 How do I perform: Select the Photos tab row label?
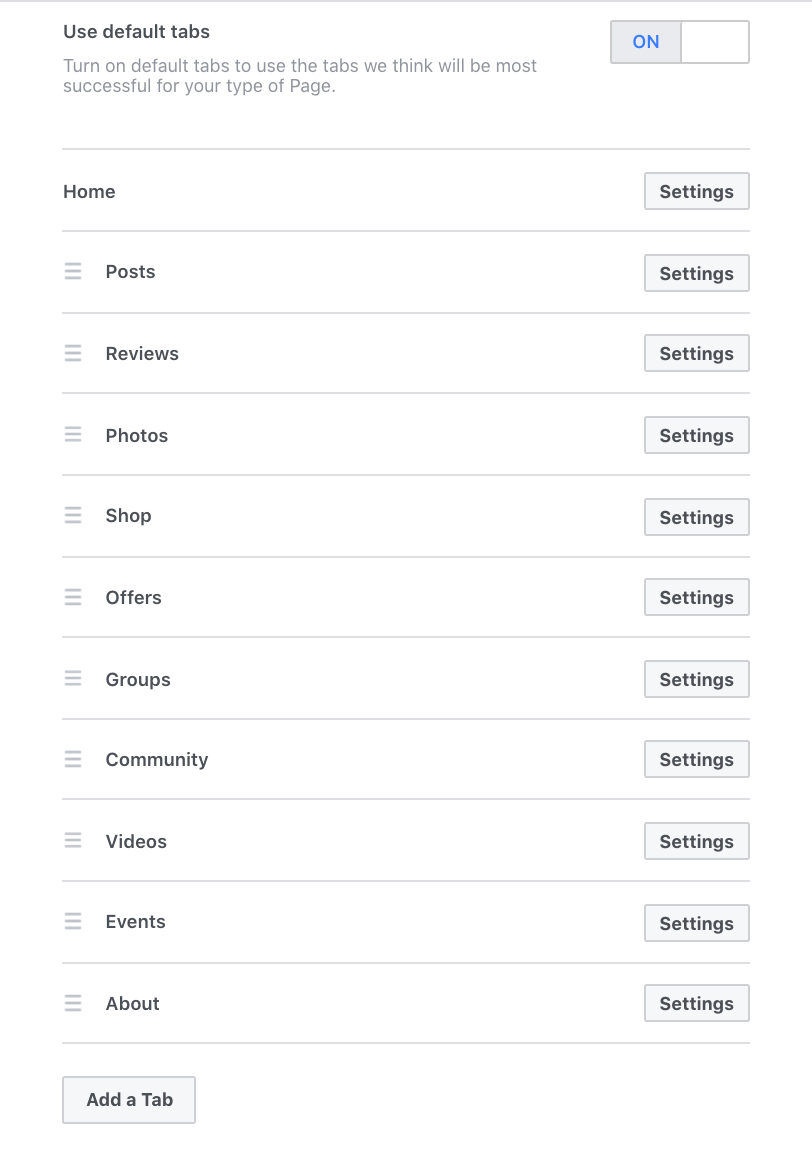click(137, 435)
